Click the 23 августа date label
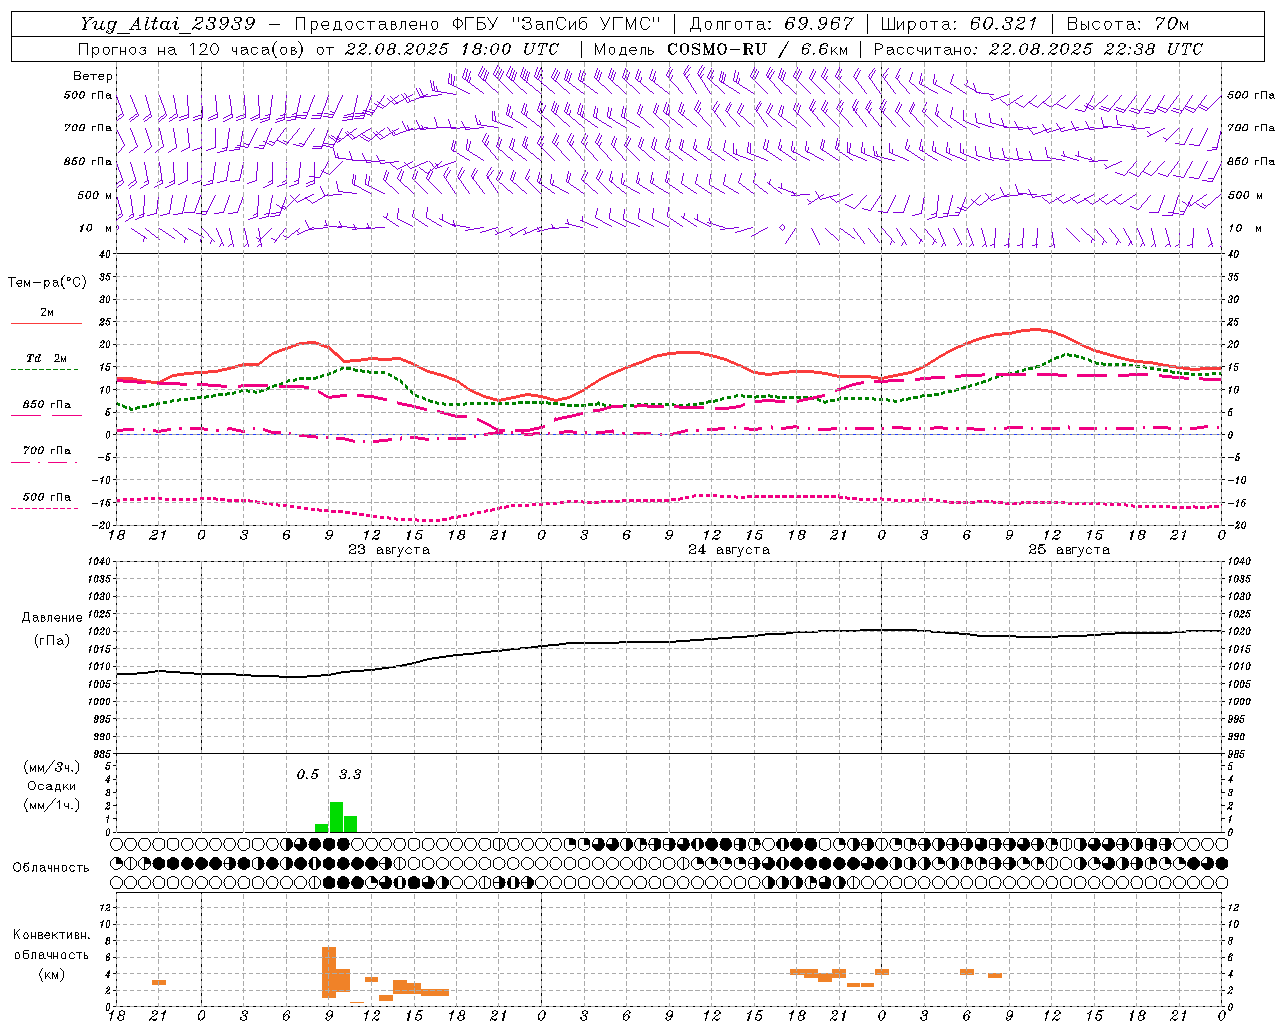 [x=389, y=550]
